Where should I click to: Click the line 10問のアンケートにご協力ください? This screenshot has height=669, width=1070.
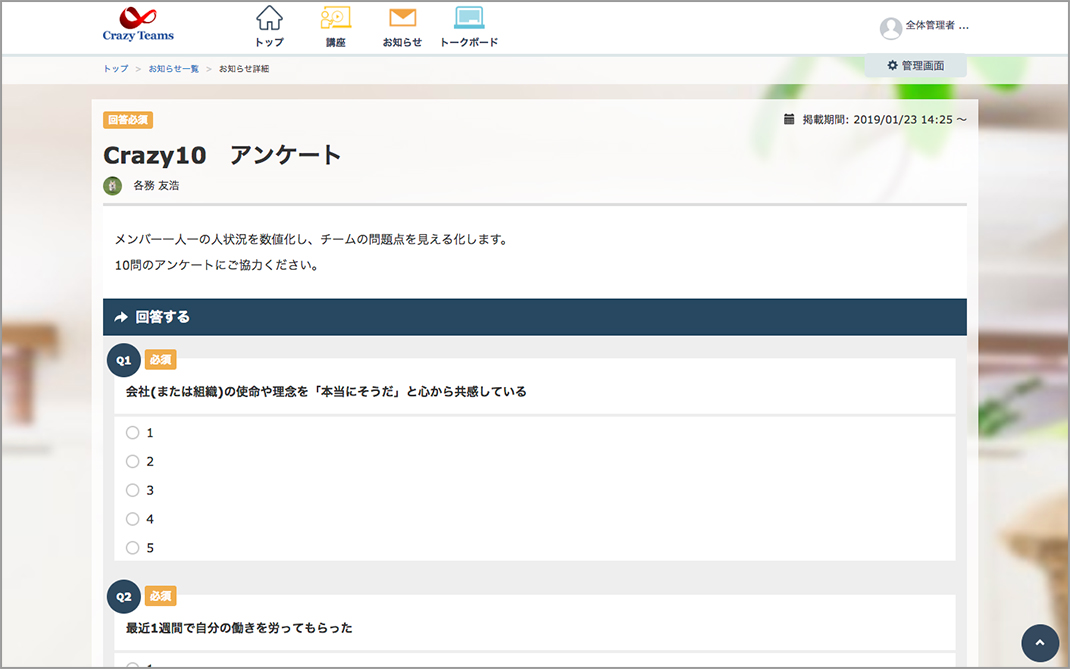pos(217,266)
